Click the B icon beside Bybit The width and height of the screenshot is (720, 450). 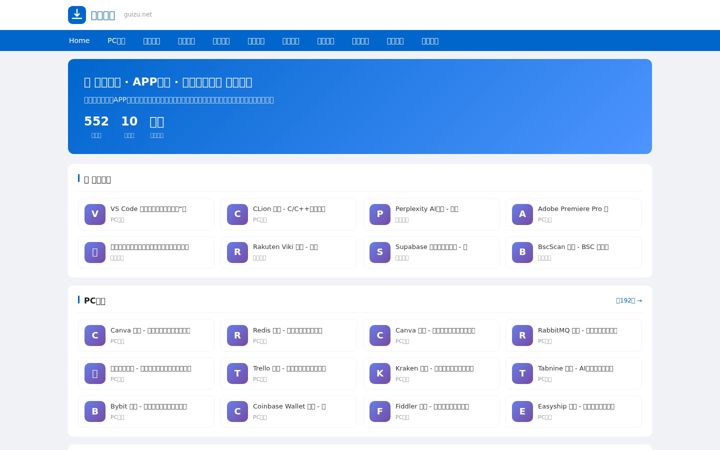coord(95,411)
